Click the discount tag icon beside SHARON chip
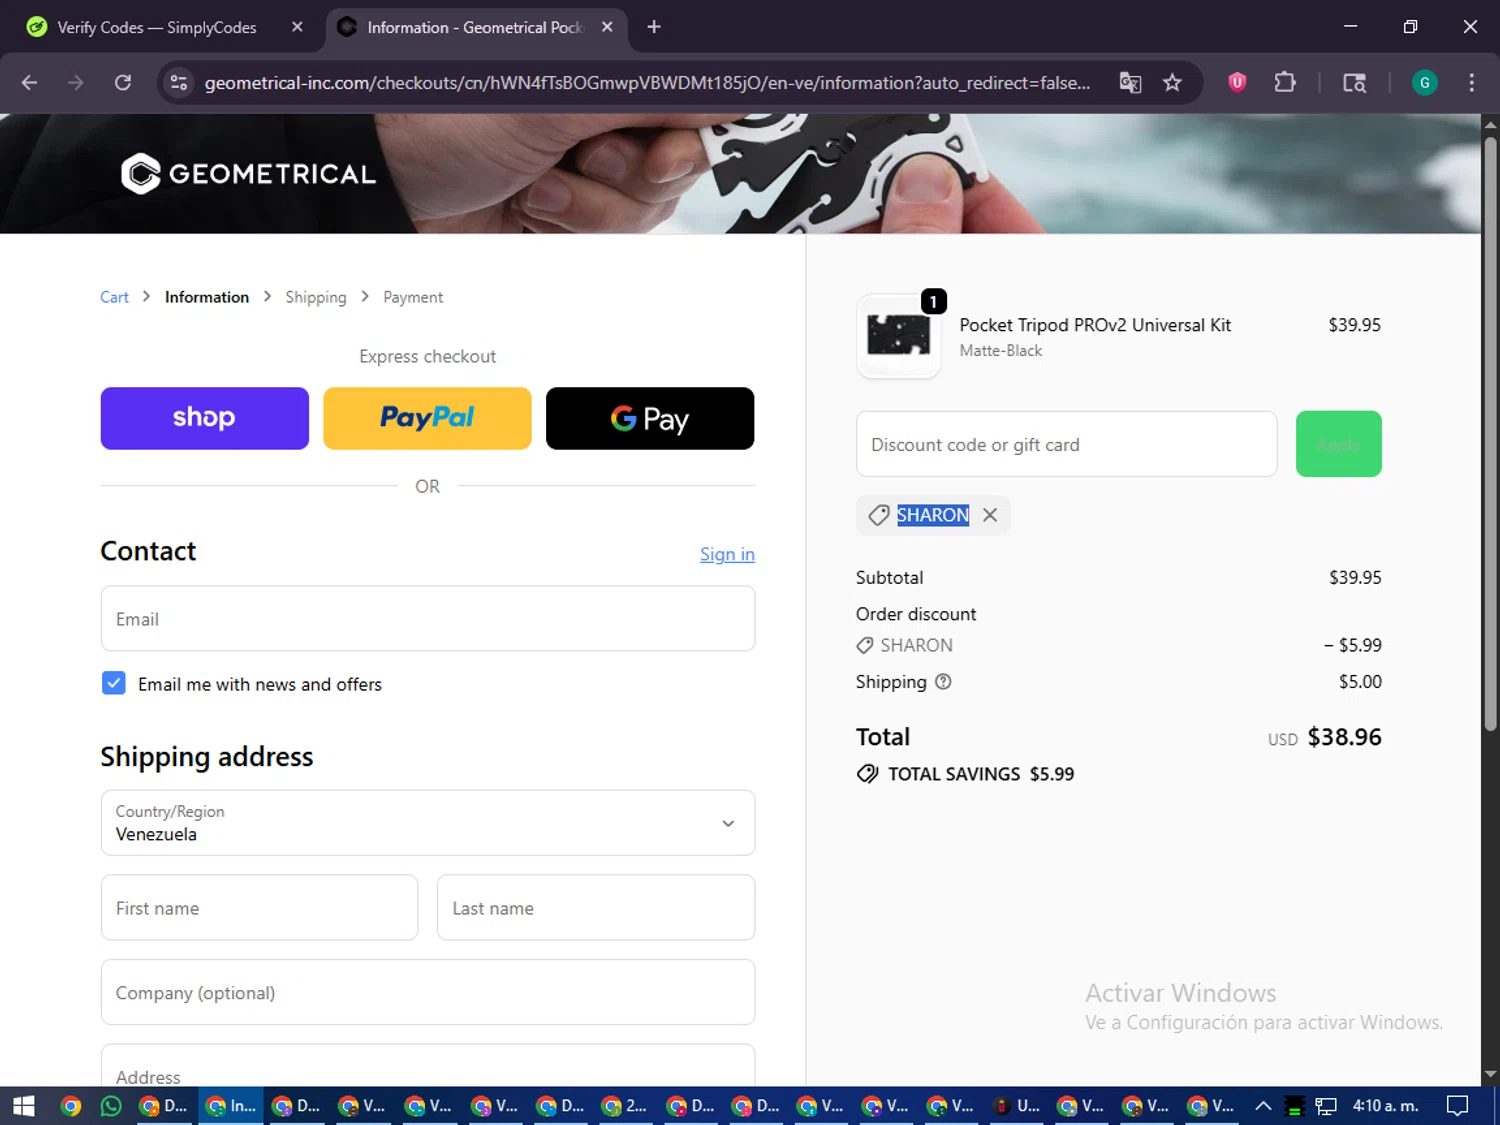 879,515
